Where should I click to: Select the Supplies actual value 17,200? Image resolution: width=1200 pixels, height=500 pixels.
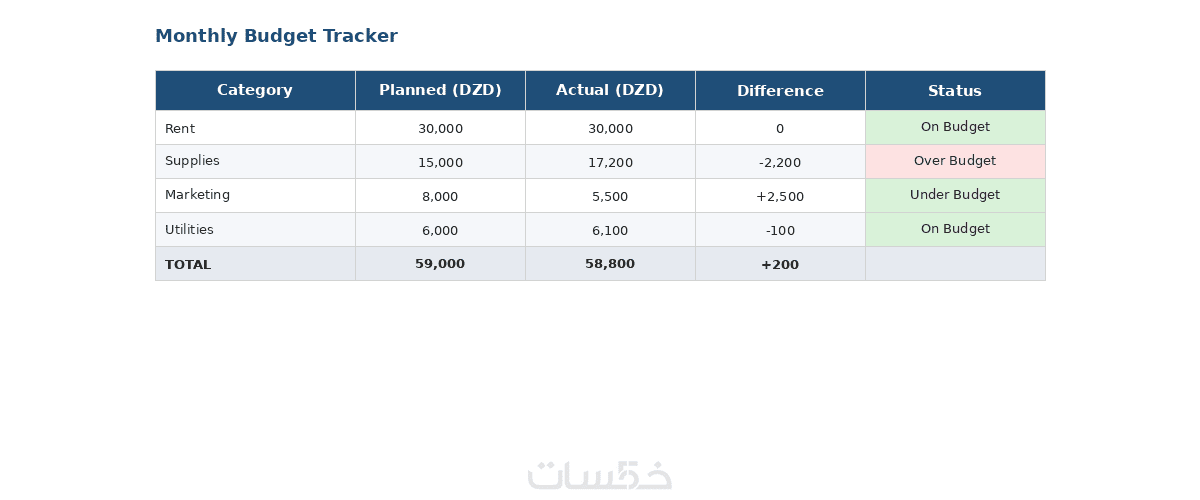pyautogui.click(x=610, y=162)
